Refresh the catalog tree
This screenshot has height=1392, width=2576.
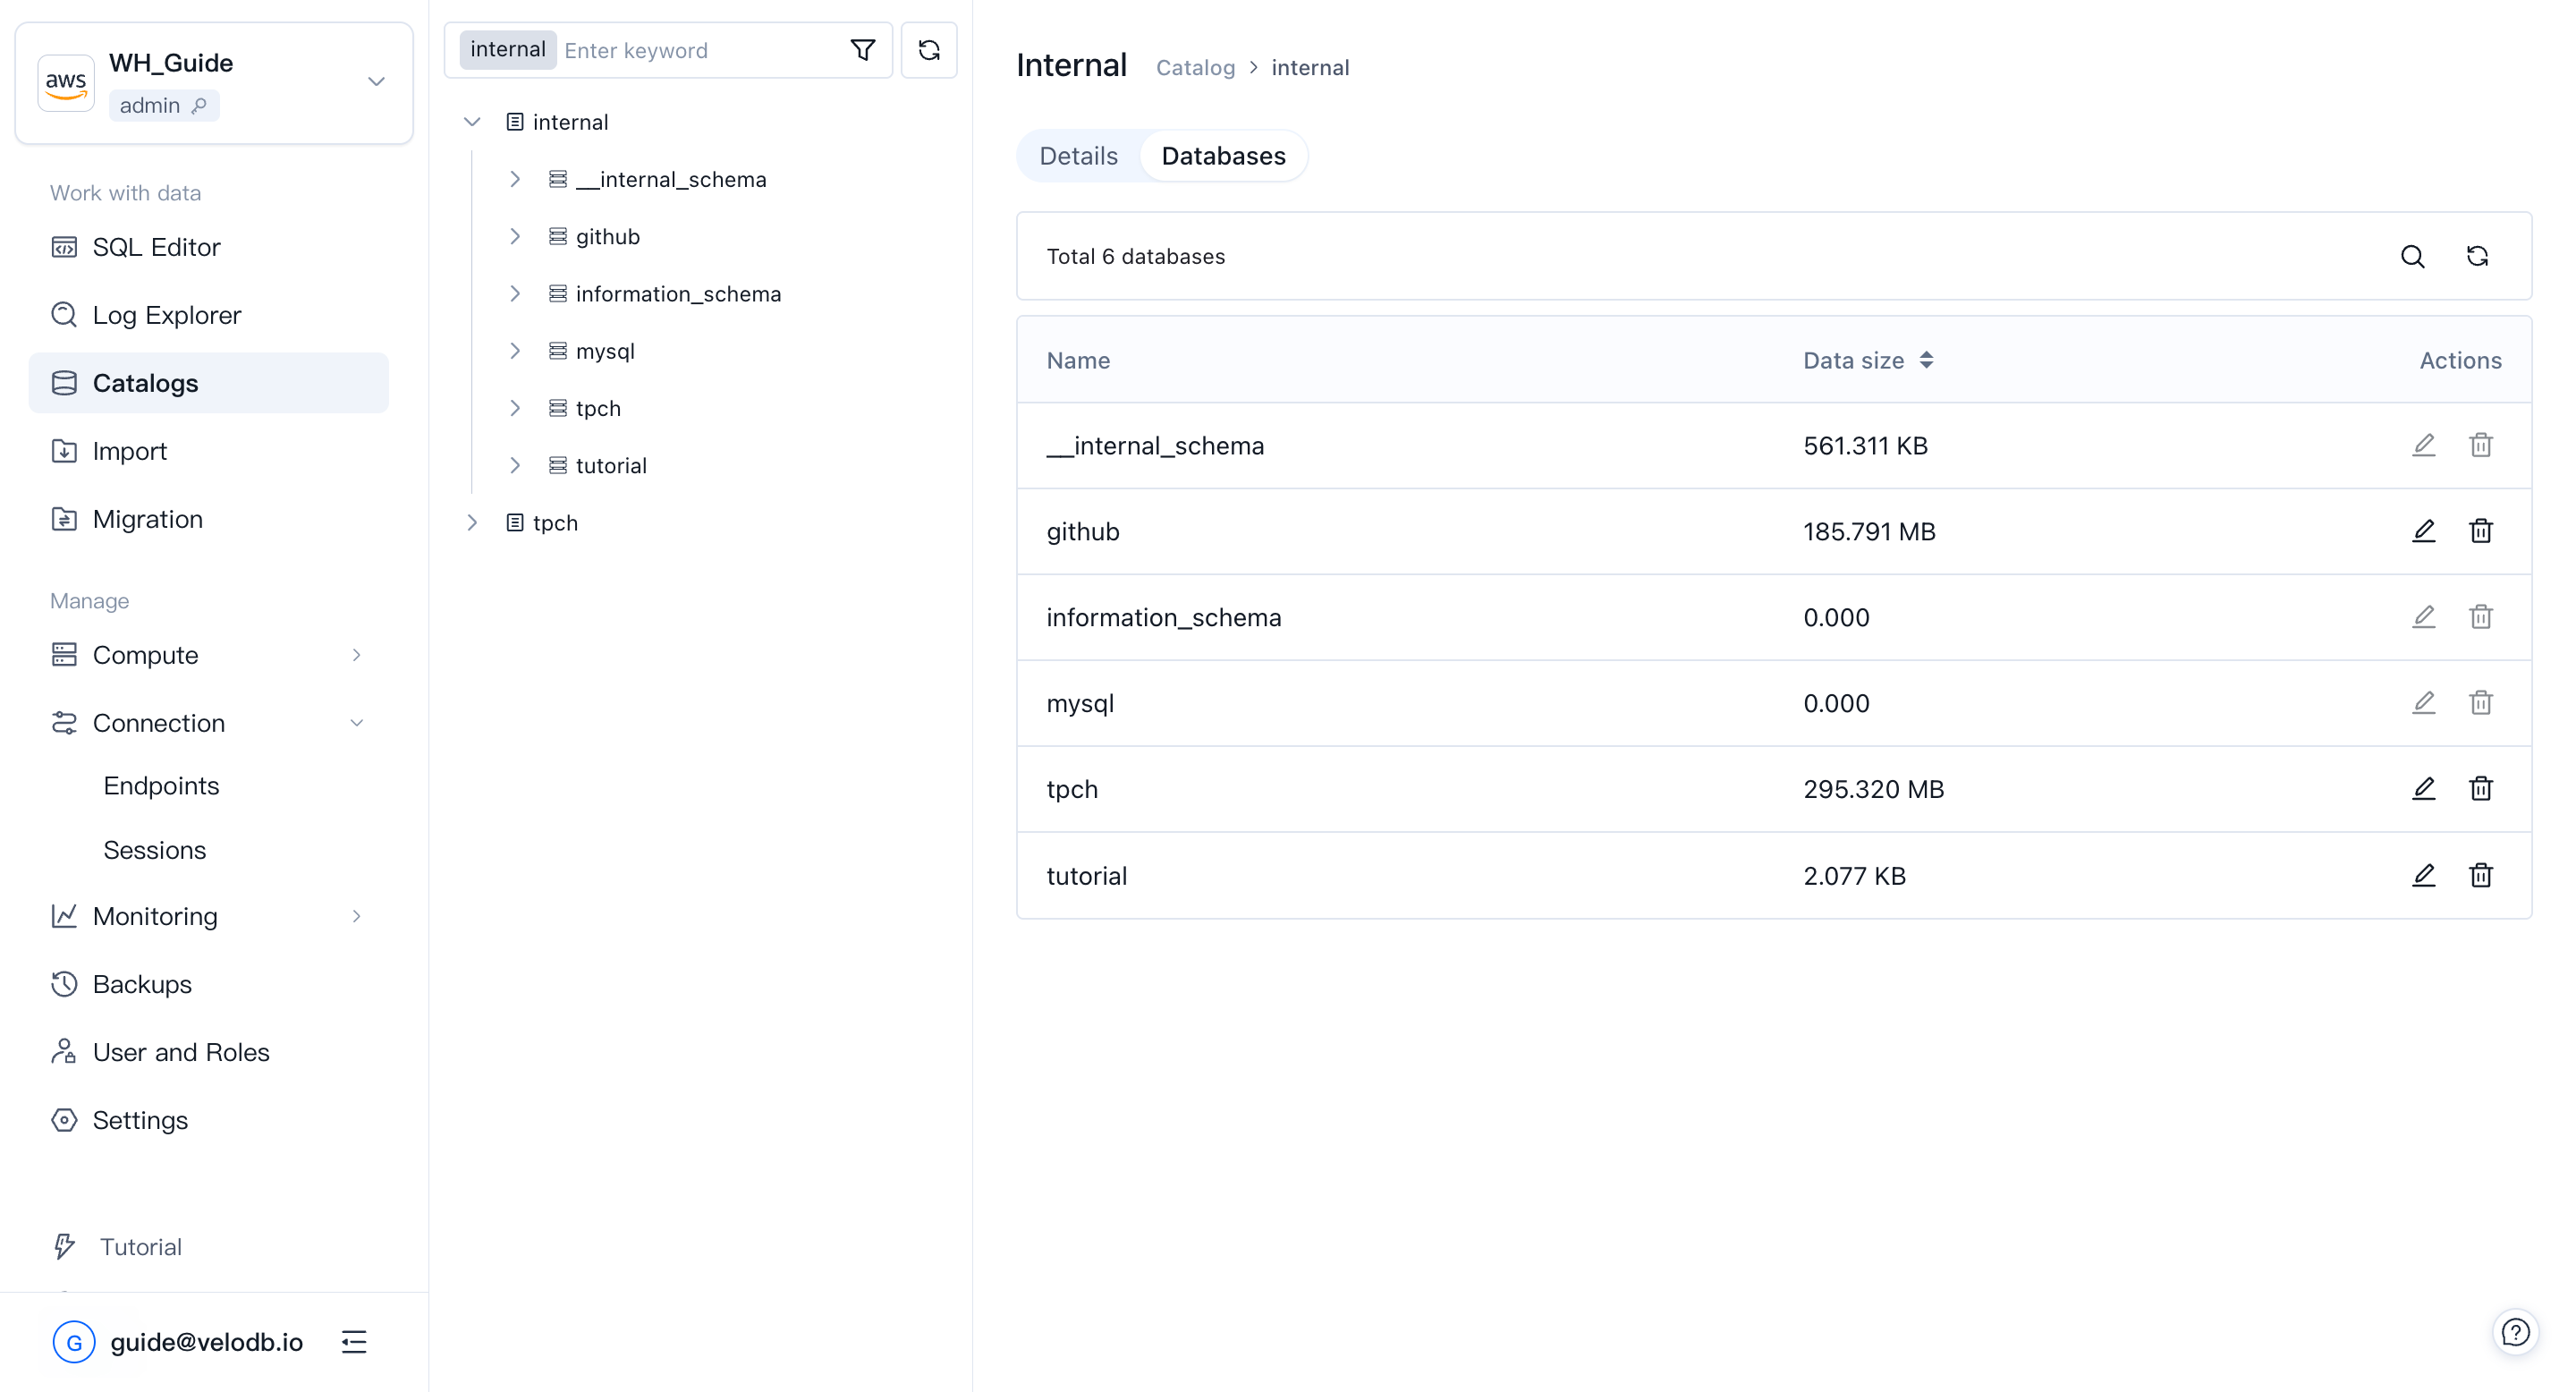[929, 49]
